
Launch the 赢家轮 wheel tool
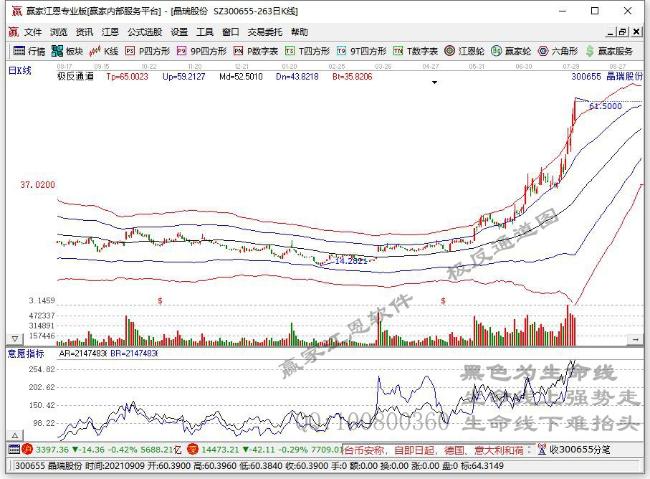[511, 50]
